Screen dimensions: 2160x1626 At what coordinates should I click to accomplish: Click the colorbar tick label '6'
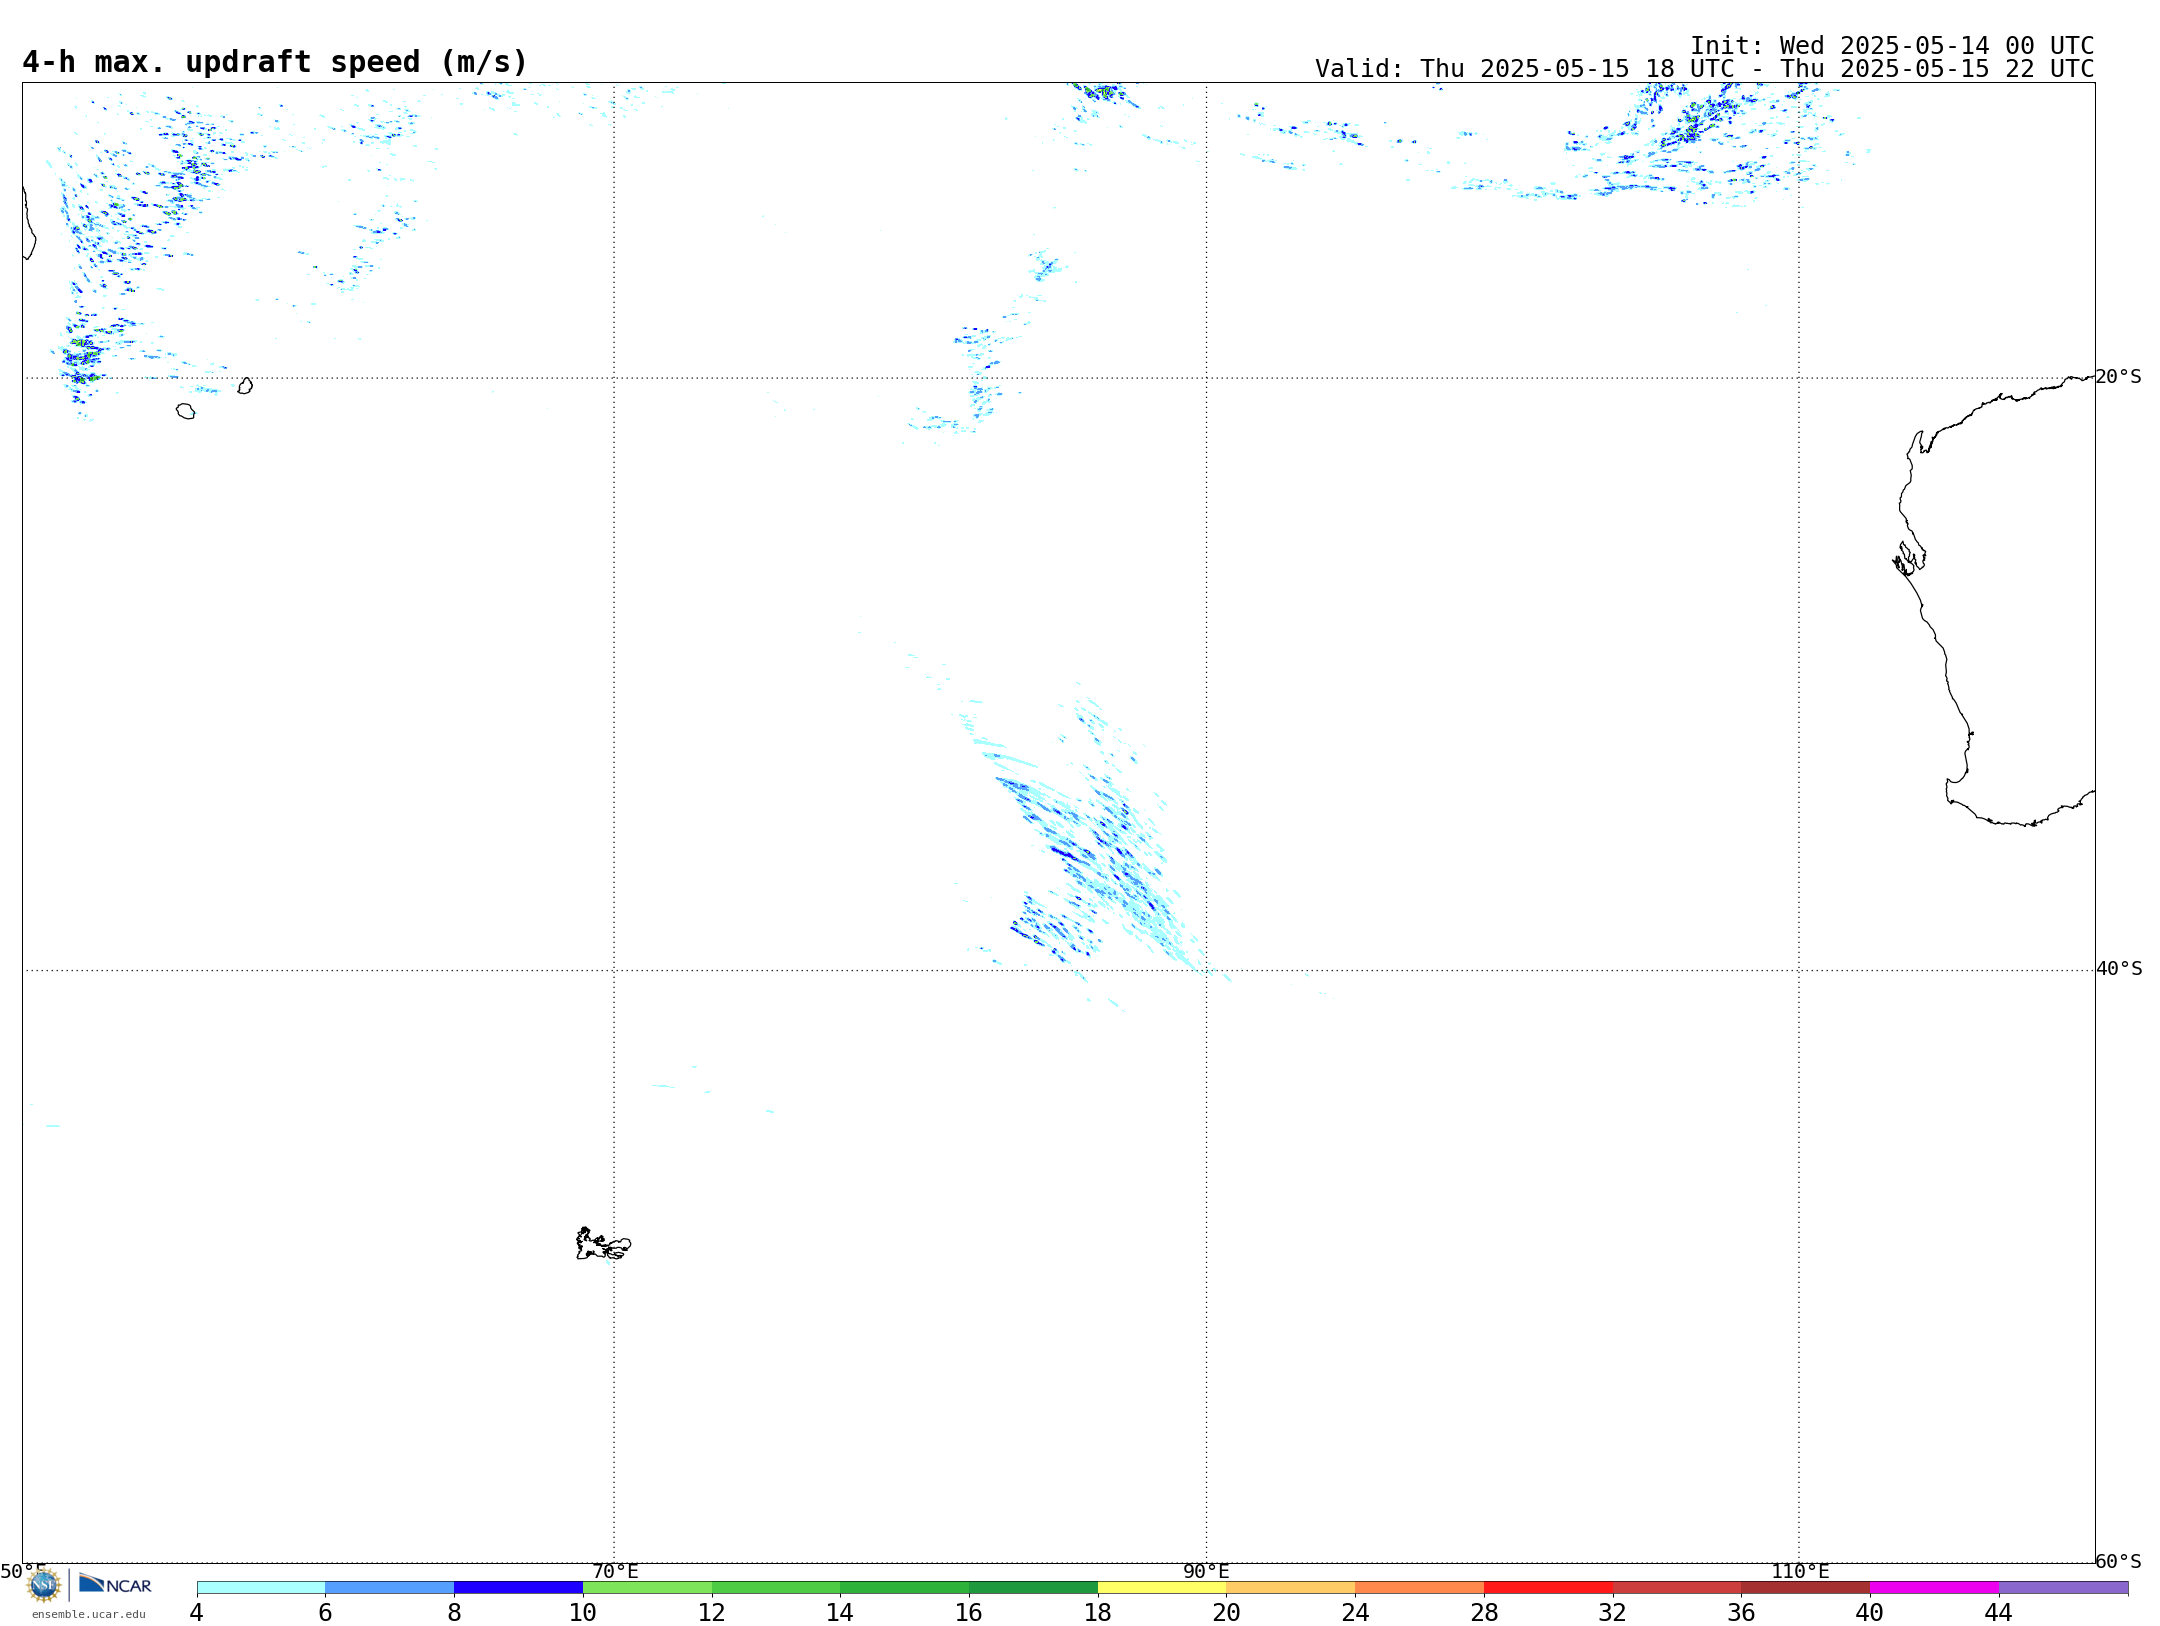(x=325, y=1612)
